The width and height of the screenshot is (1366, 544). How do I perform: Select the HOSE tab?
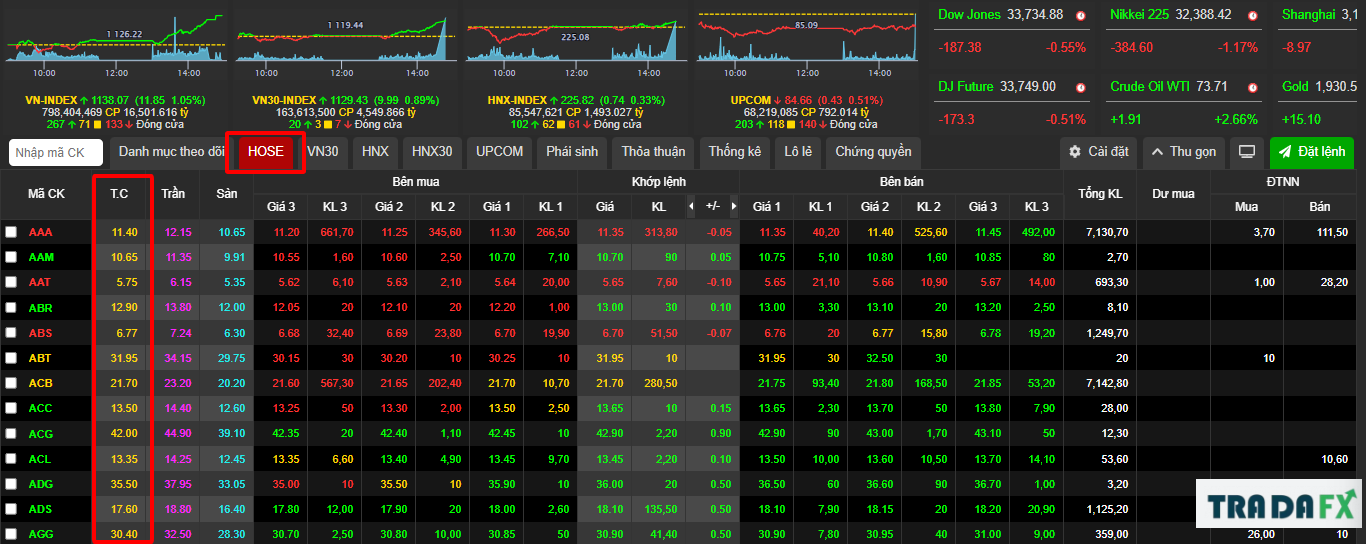tap(266, 152)
